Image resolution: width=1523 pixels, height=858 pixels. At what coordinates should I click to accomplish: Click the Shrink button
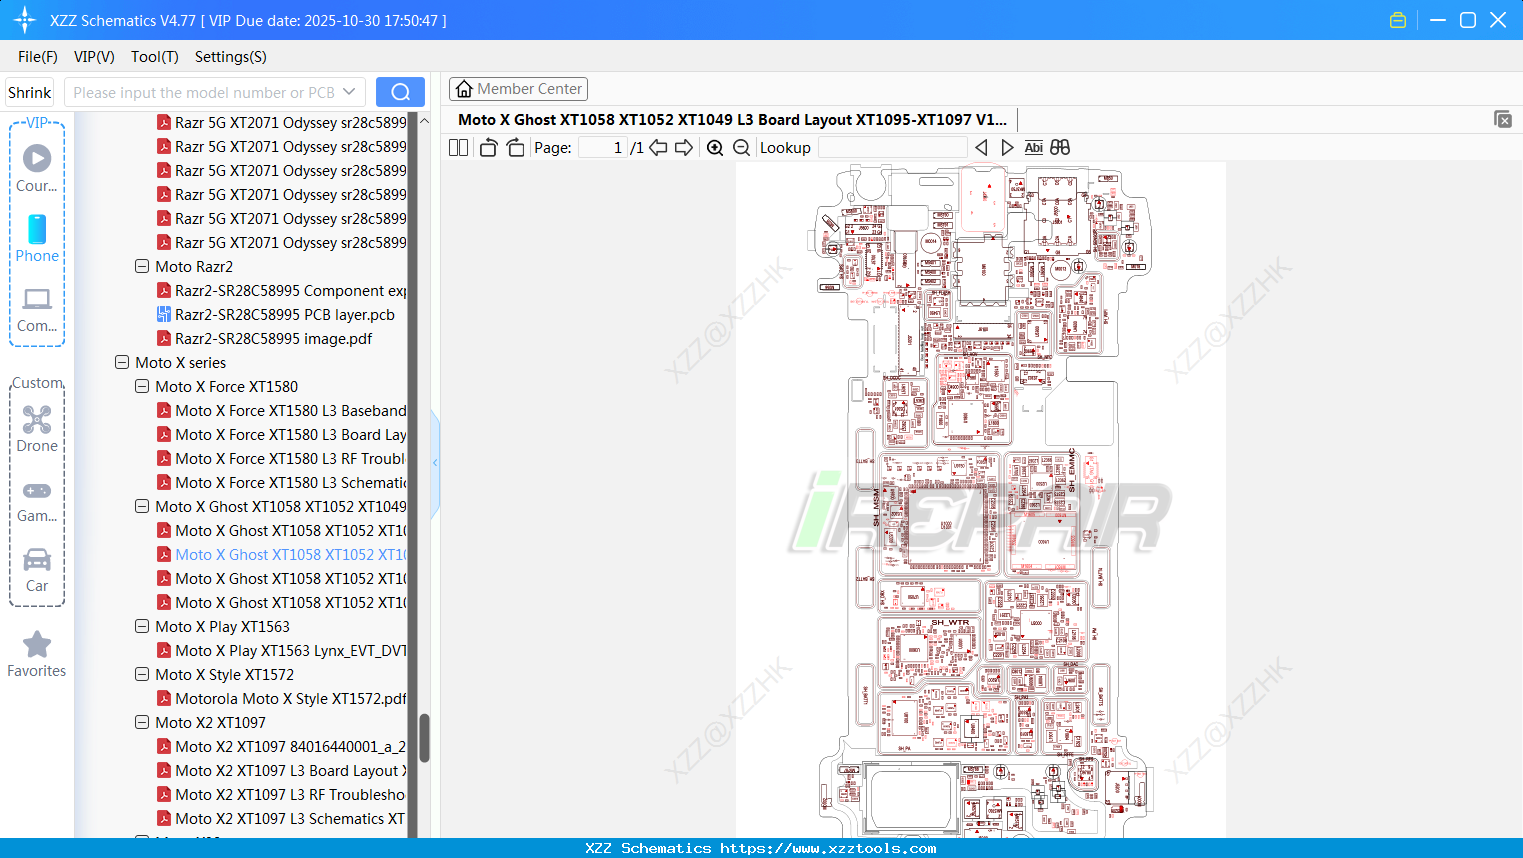[29, 91]
